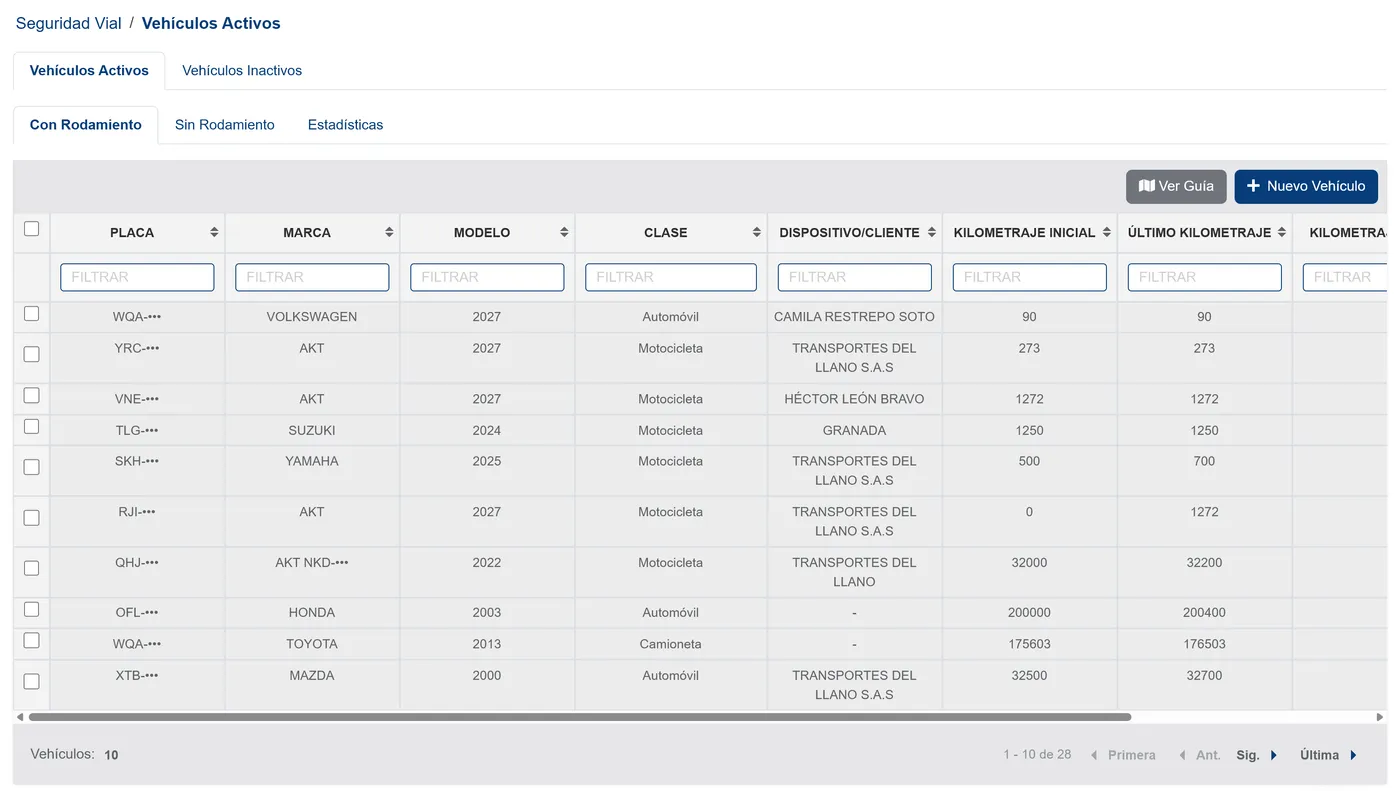
Task: Sort by PLACA column arrows
Action: pyautogui.click(x=214, y=232)
